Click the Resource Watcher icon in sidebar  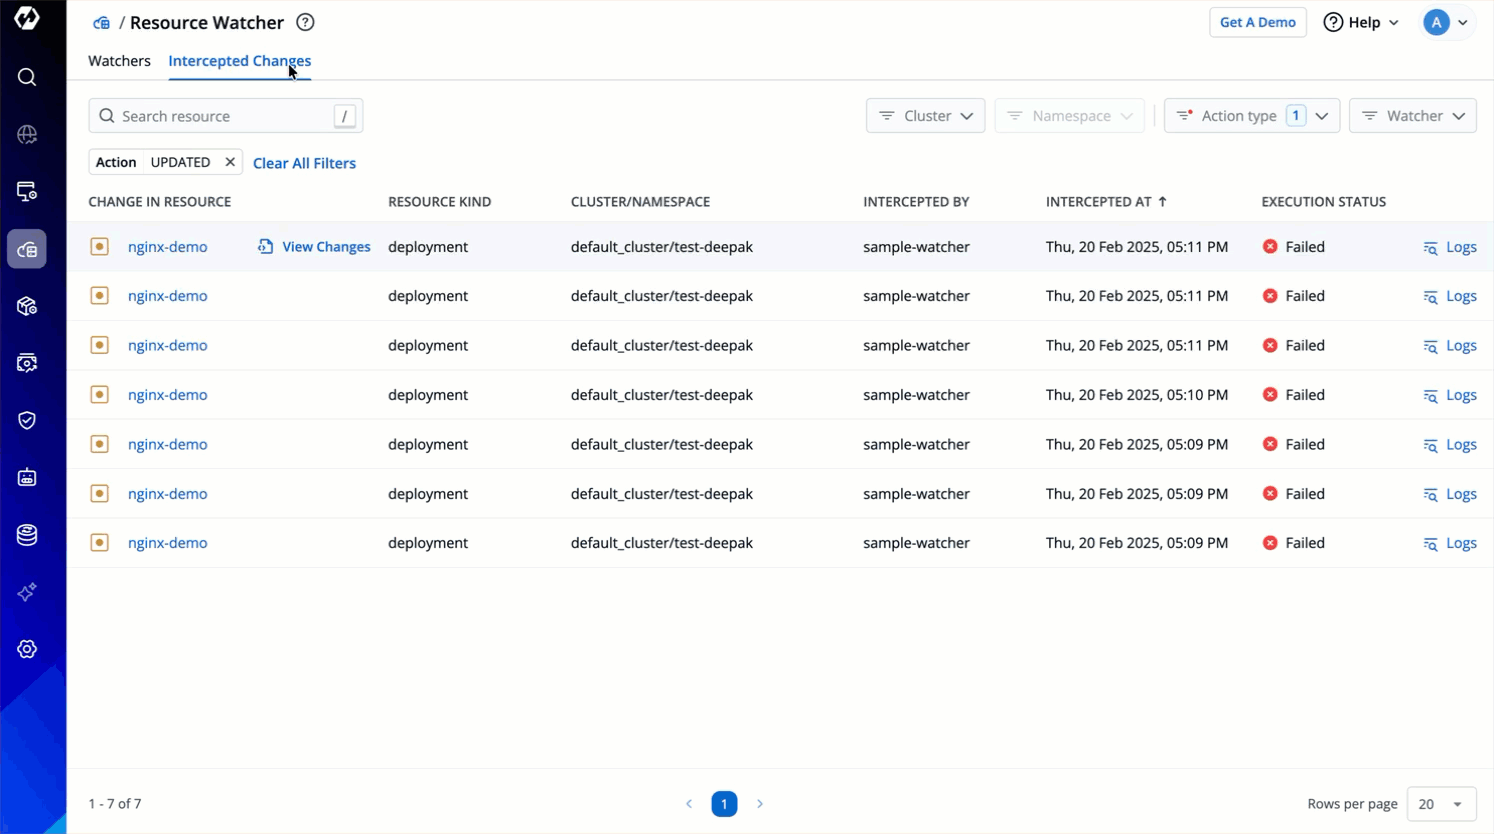(x=27, y=249)
